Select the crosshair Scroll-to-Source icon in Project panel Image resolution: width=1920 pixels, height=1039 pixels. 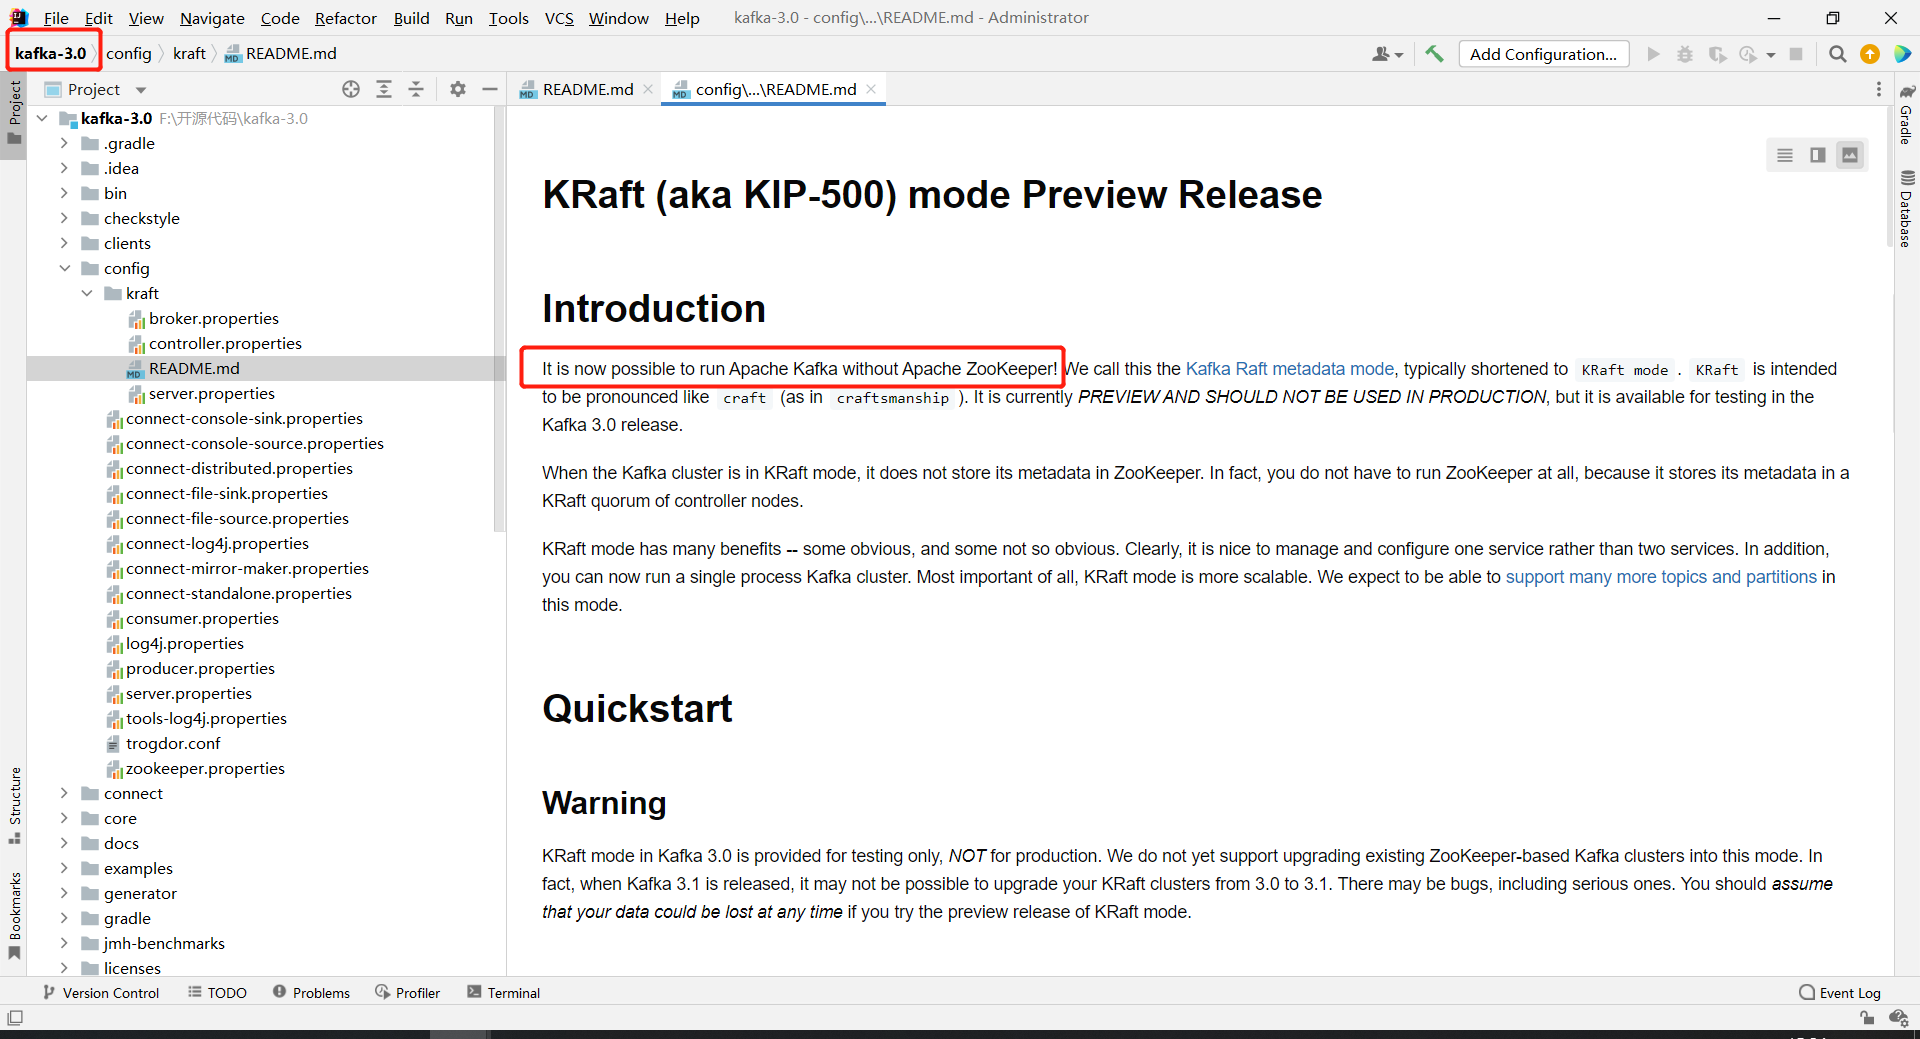tap(351, 89)
